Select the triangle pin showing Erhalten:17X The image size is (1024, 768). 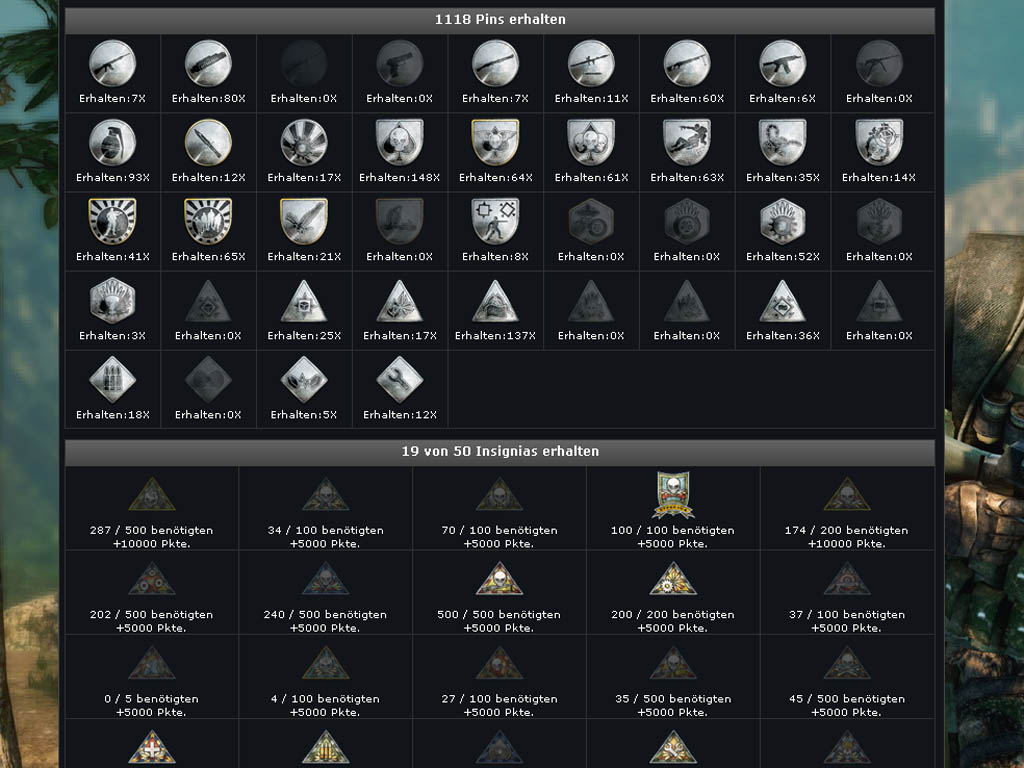pyautogui.click(x=400, y=302)
